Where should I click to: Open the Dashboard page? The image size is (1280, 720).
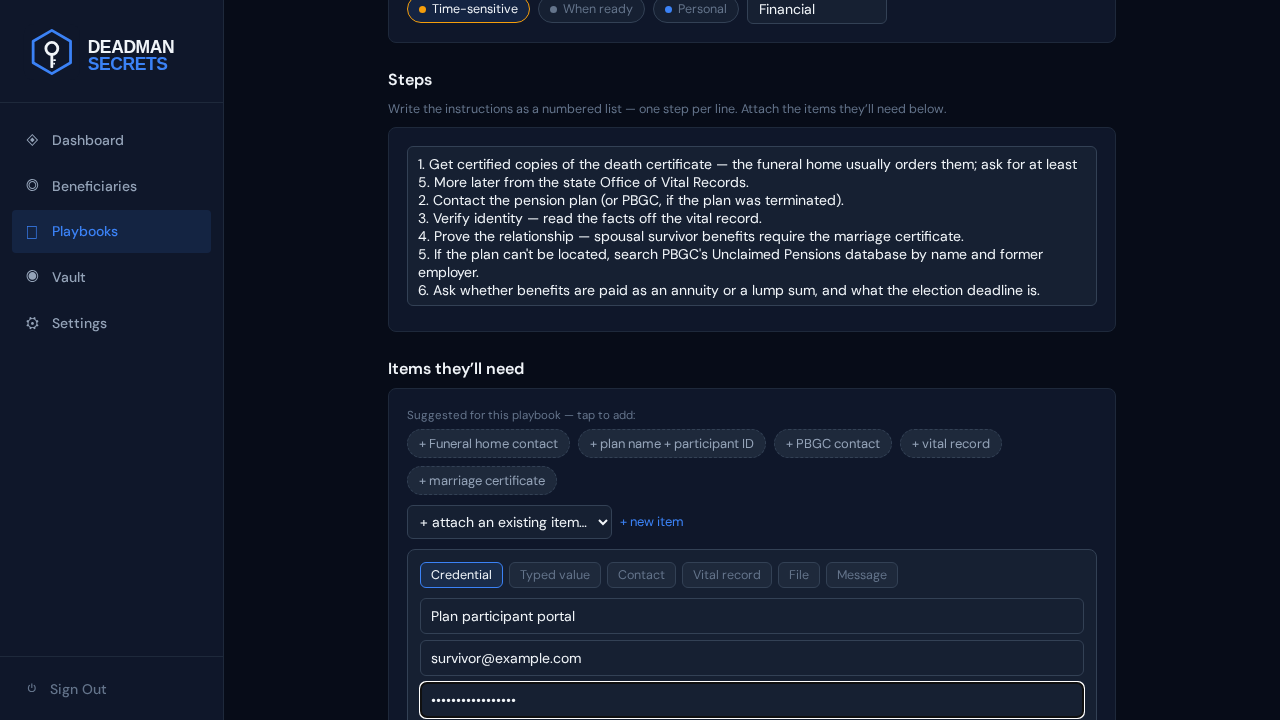pos(111,140)
